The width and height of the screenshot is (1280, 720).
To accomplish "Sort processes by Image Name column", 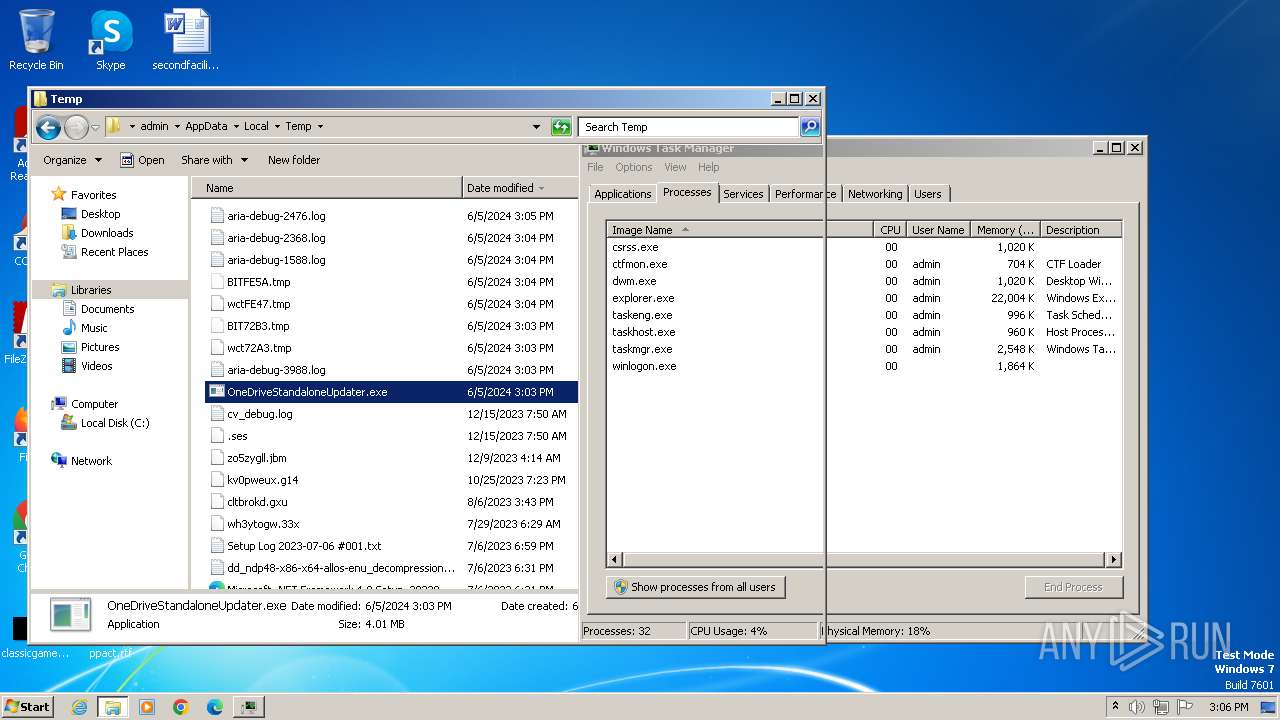I will click(x=740, y=230).
